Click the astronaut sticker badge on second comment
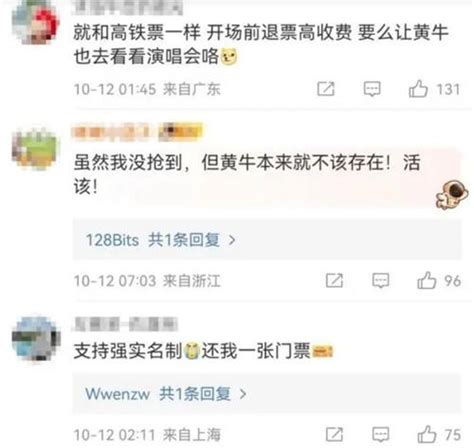 pos(452,194)
